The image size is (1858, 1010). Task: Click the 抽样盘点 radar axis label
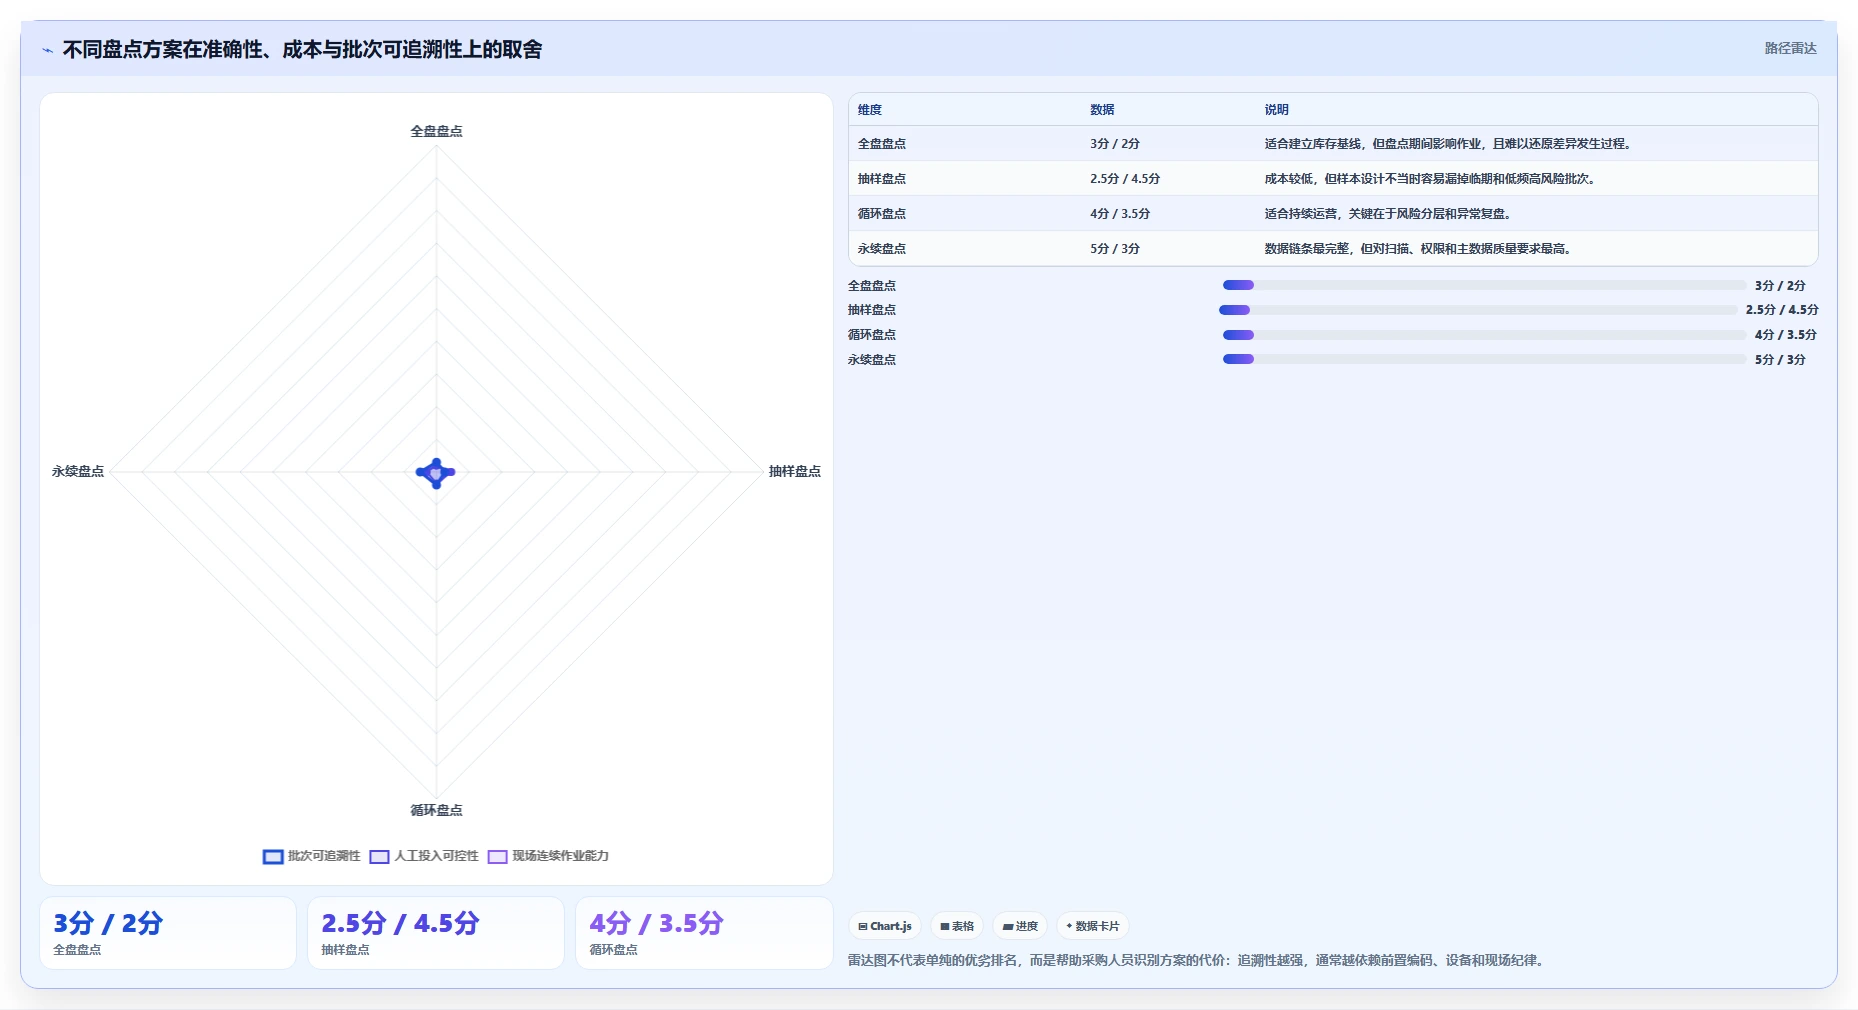(x=794, y=471)
